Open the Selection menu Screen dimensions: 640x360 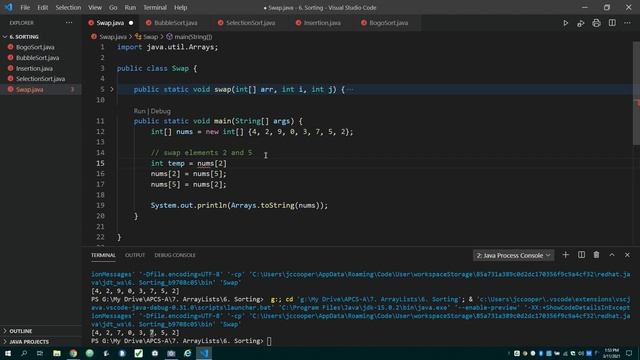click(68, 7)
